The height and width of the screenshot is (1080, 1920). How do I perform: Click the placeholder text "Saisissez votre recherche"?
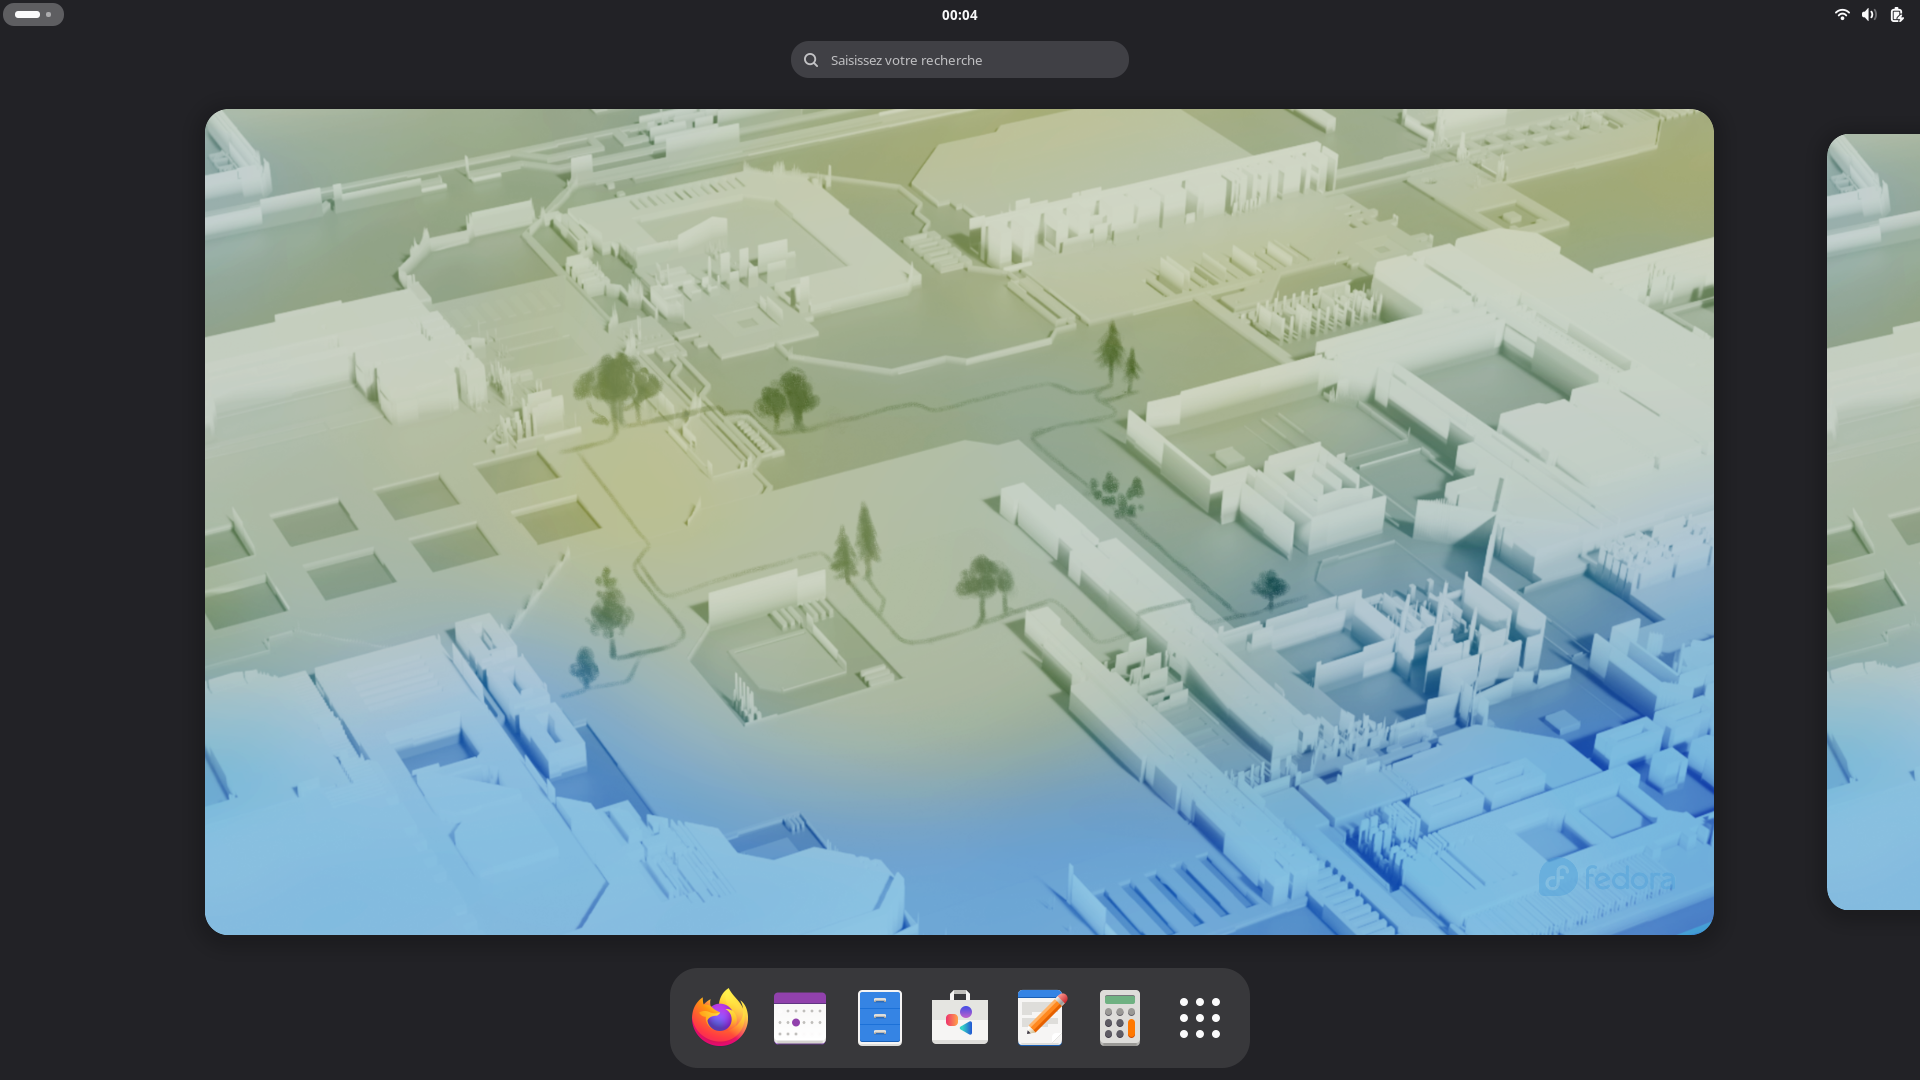906,60
